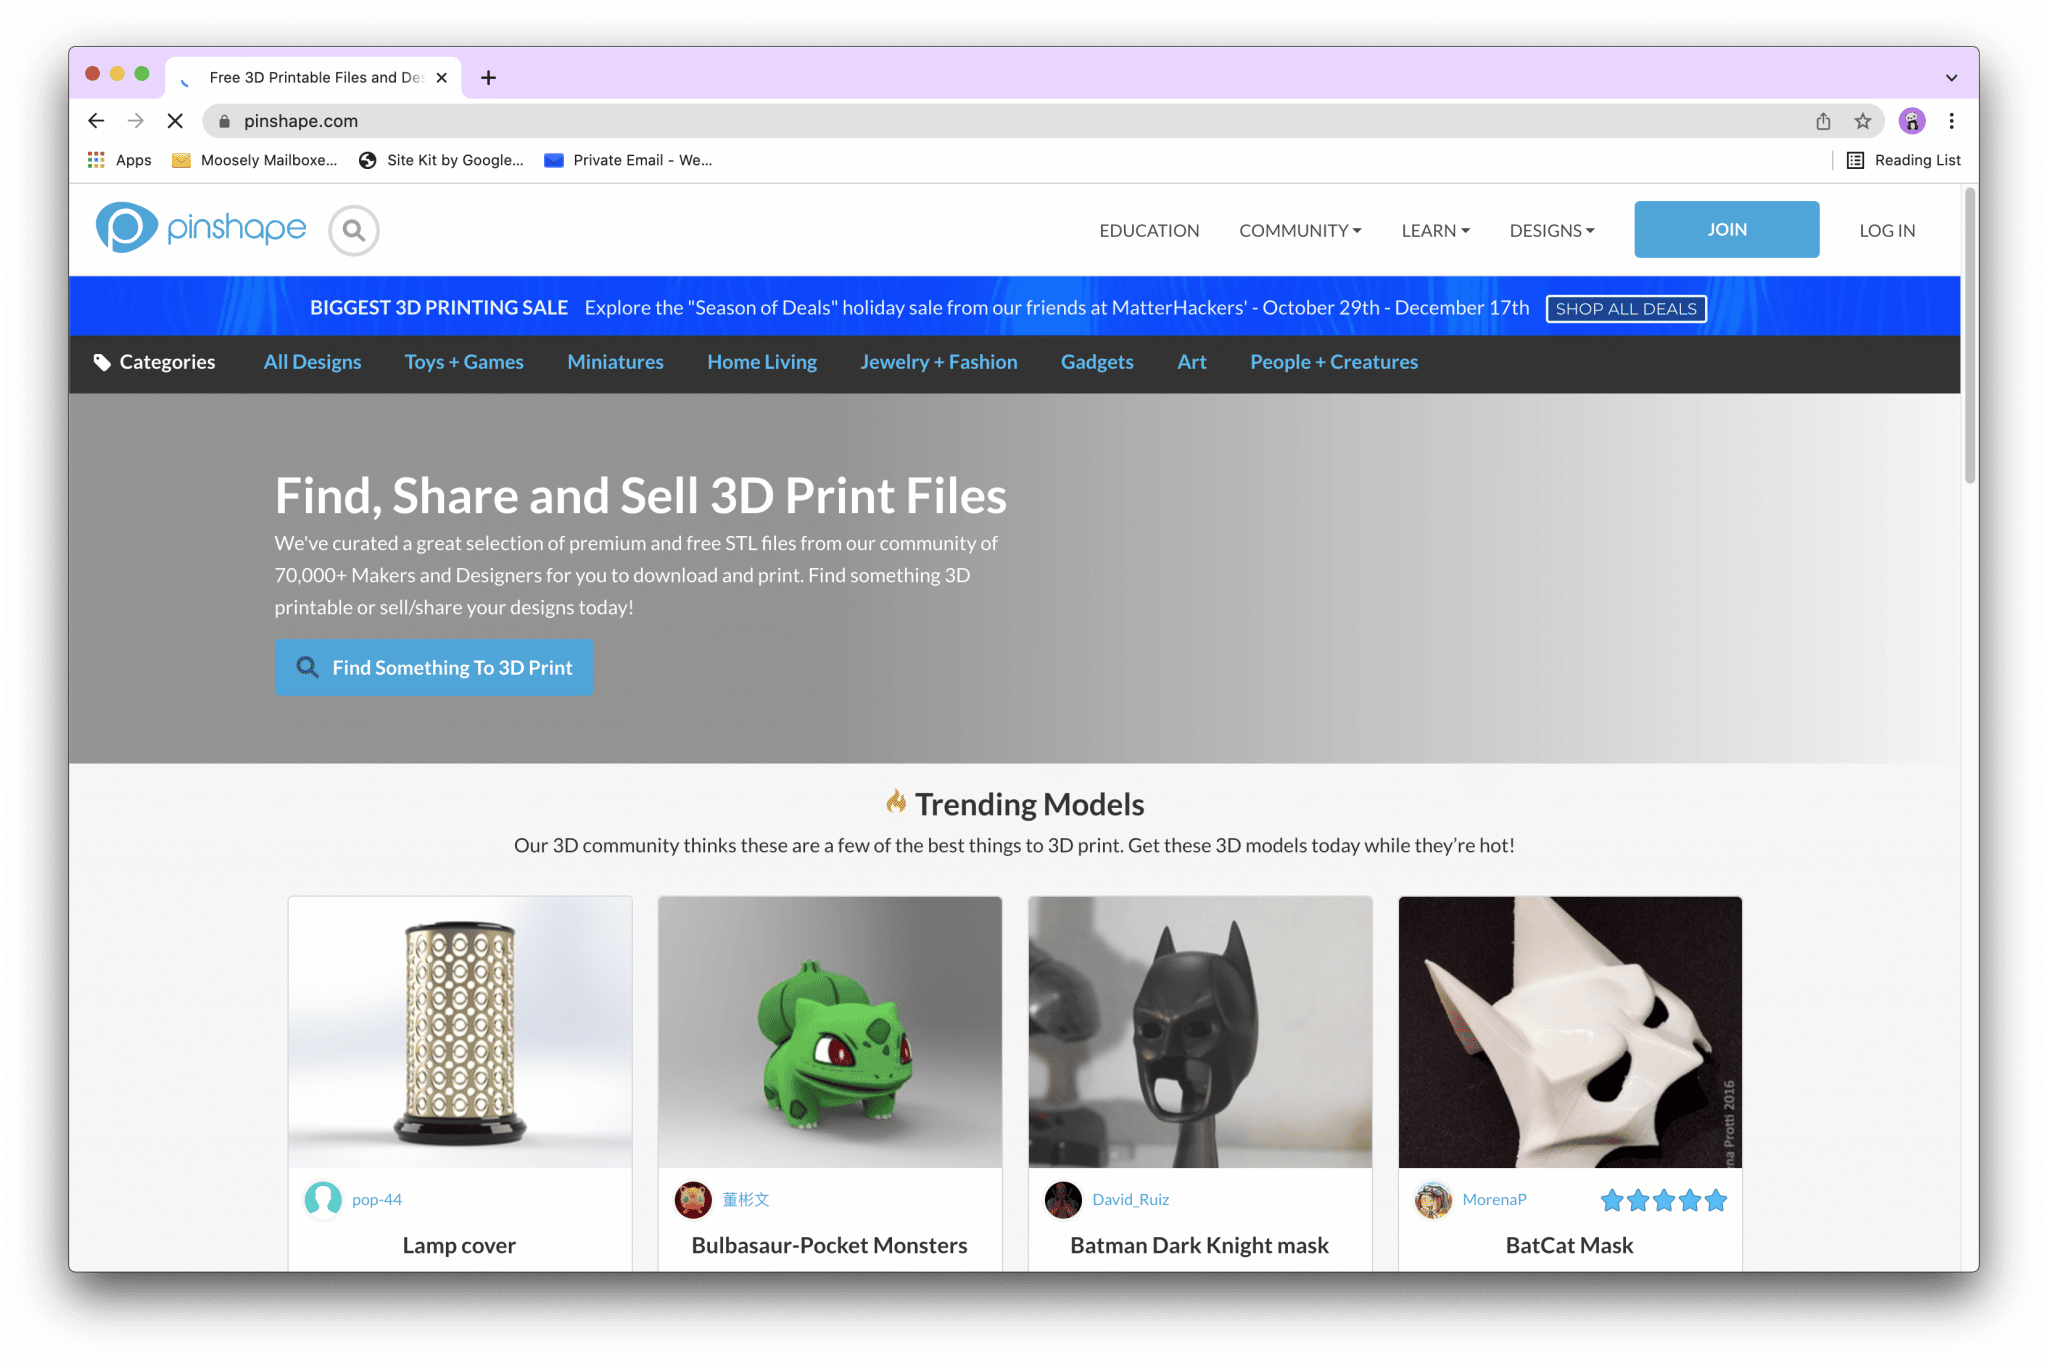
Task: Click Find Something To 3D Print button
Action: coord(434,667)
